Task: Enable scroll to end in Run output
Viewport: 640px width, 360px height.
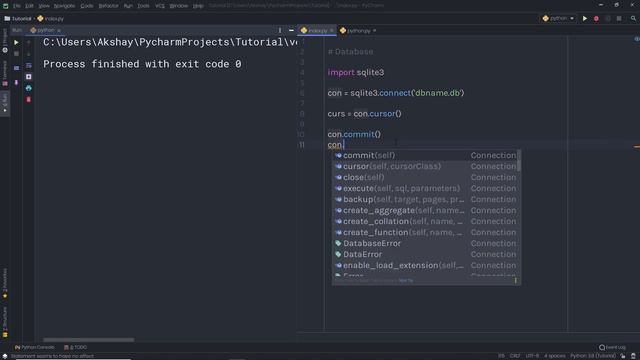Action: pos(29,77)
